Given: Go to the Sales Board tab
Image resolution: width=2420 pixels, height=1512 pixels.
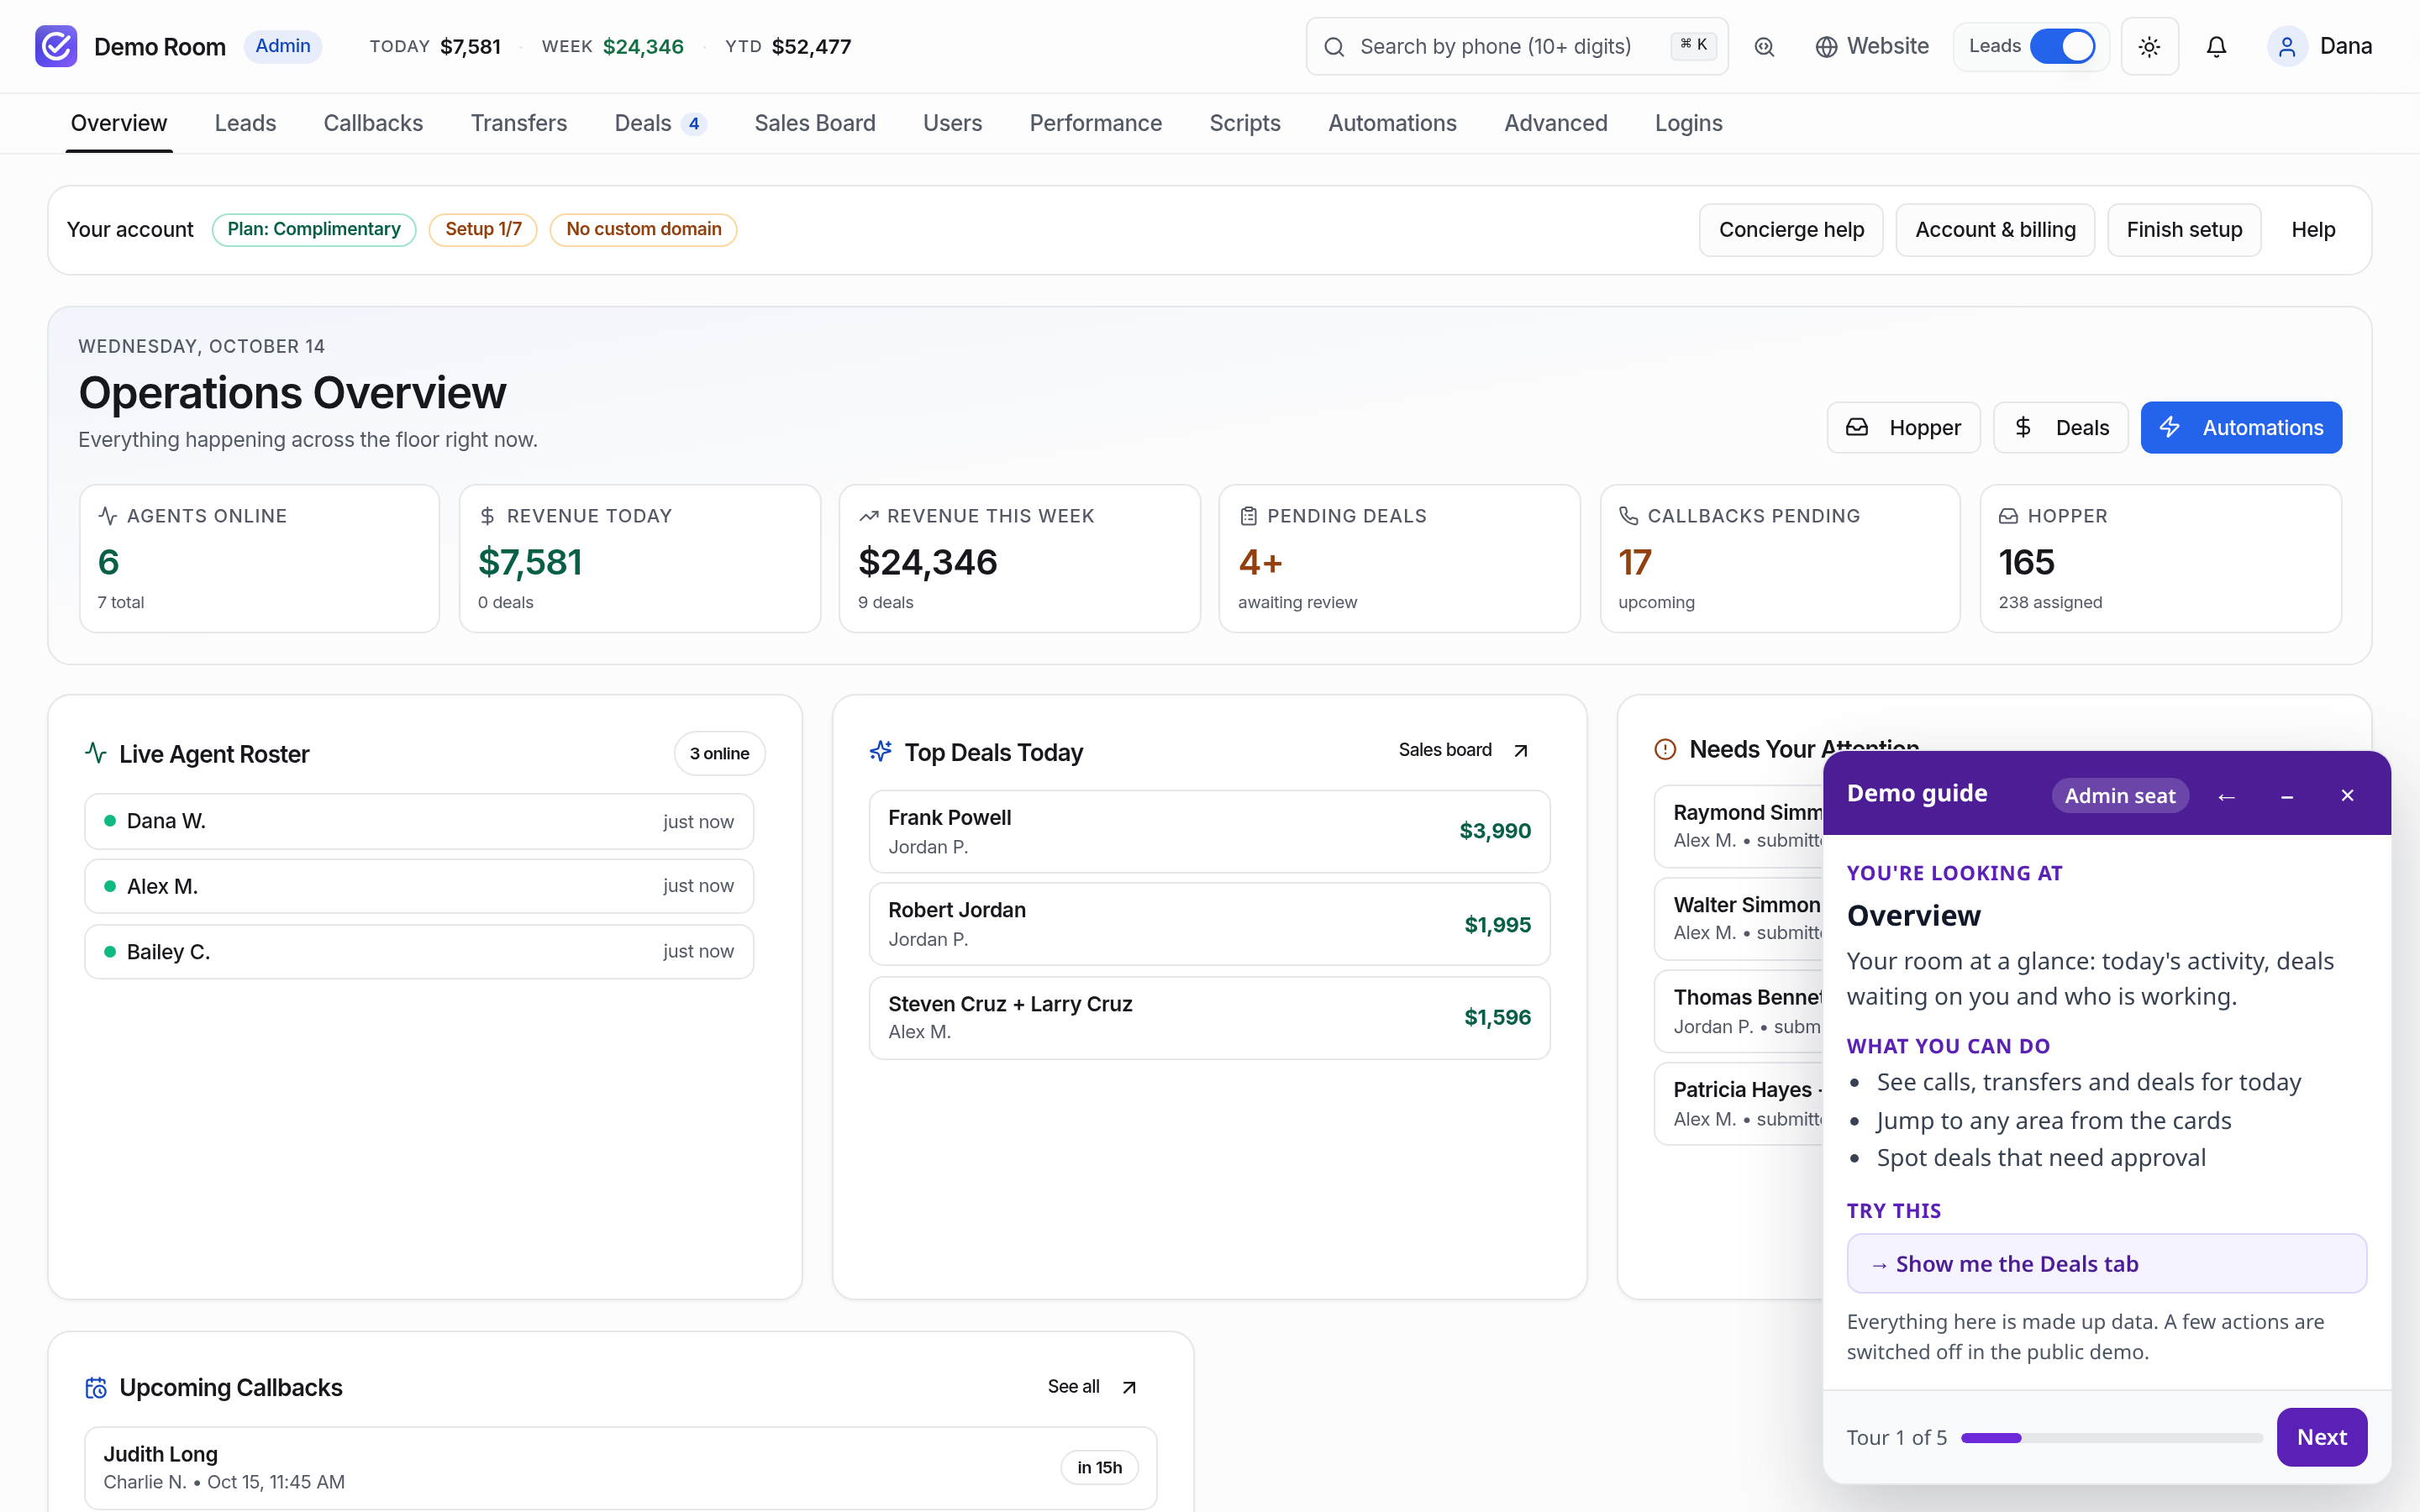Looking at the screenshot, I should pyautogui.click(x=814, y=123).
